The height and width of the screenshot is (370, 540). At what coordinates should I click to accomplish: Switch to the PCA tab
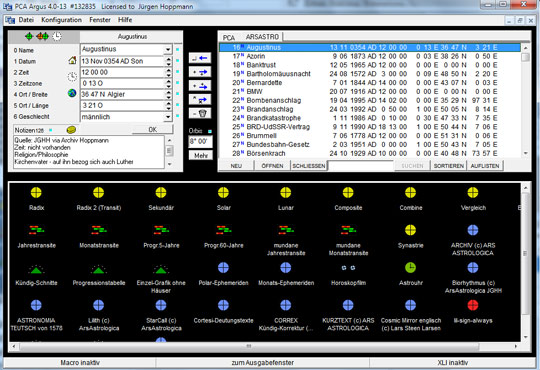229,37
